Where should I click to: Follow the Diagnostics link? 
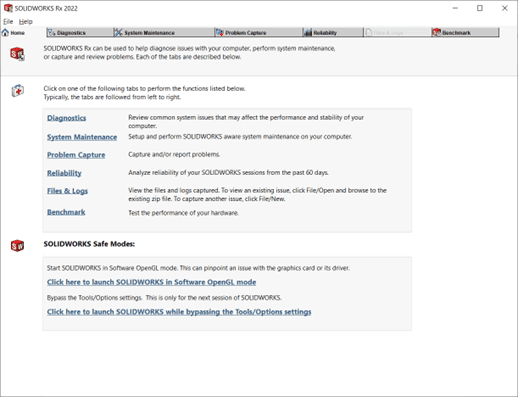pos(67,118)
